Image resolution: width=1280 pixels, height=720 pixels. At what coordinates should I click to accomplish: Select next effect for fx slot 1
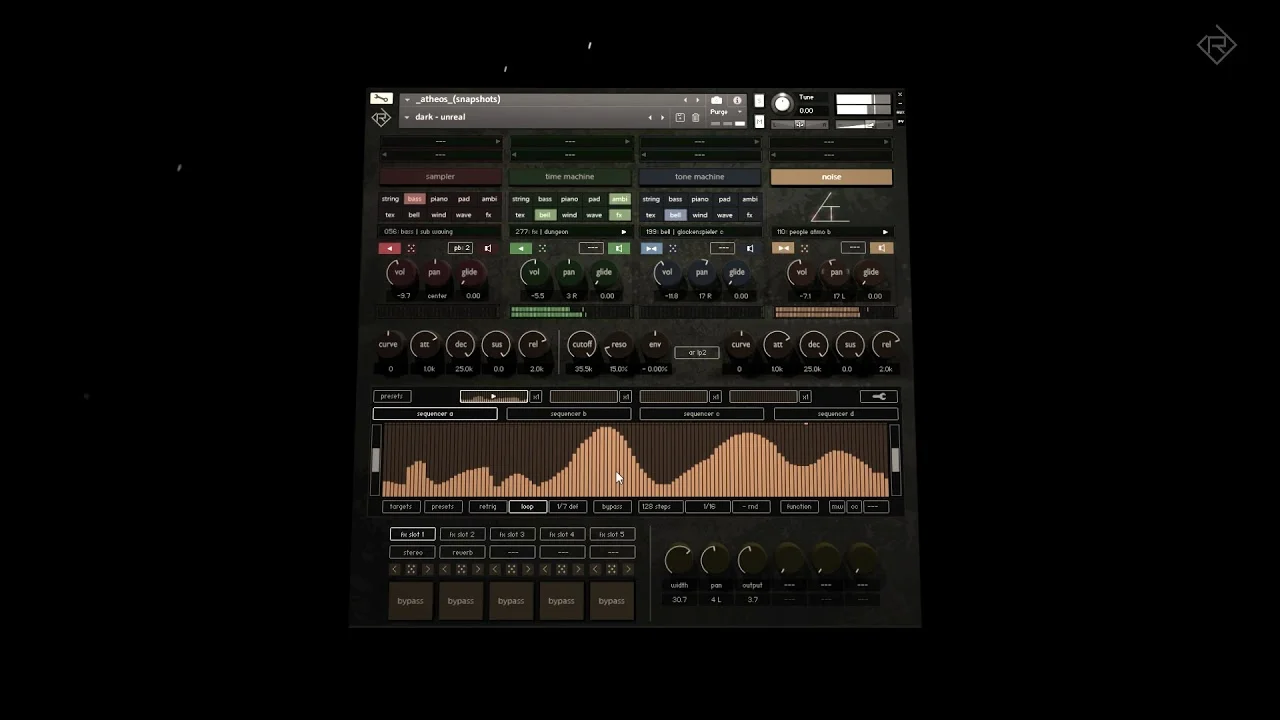click(428, 569)
